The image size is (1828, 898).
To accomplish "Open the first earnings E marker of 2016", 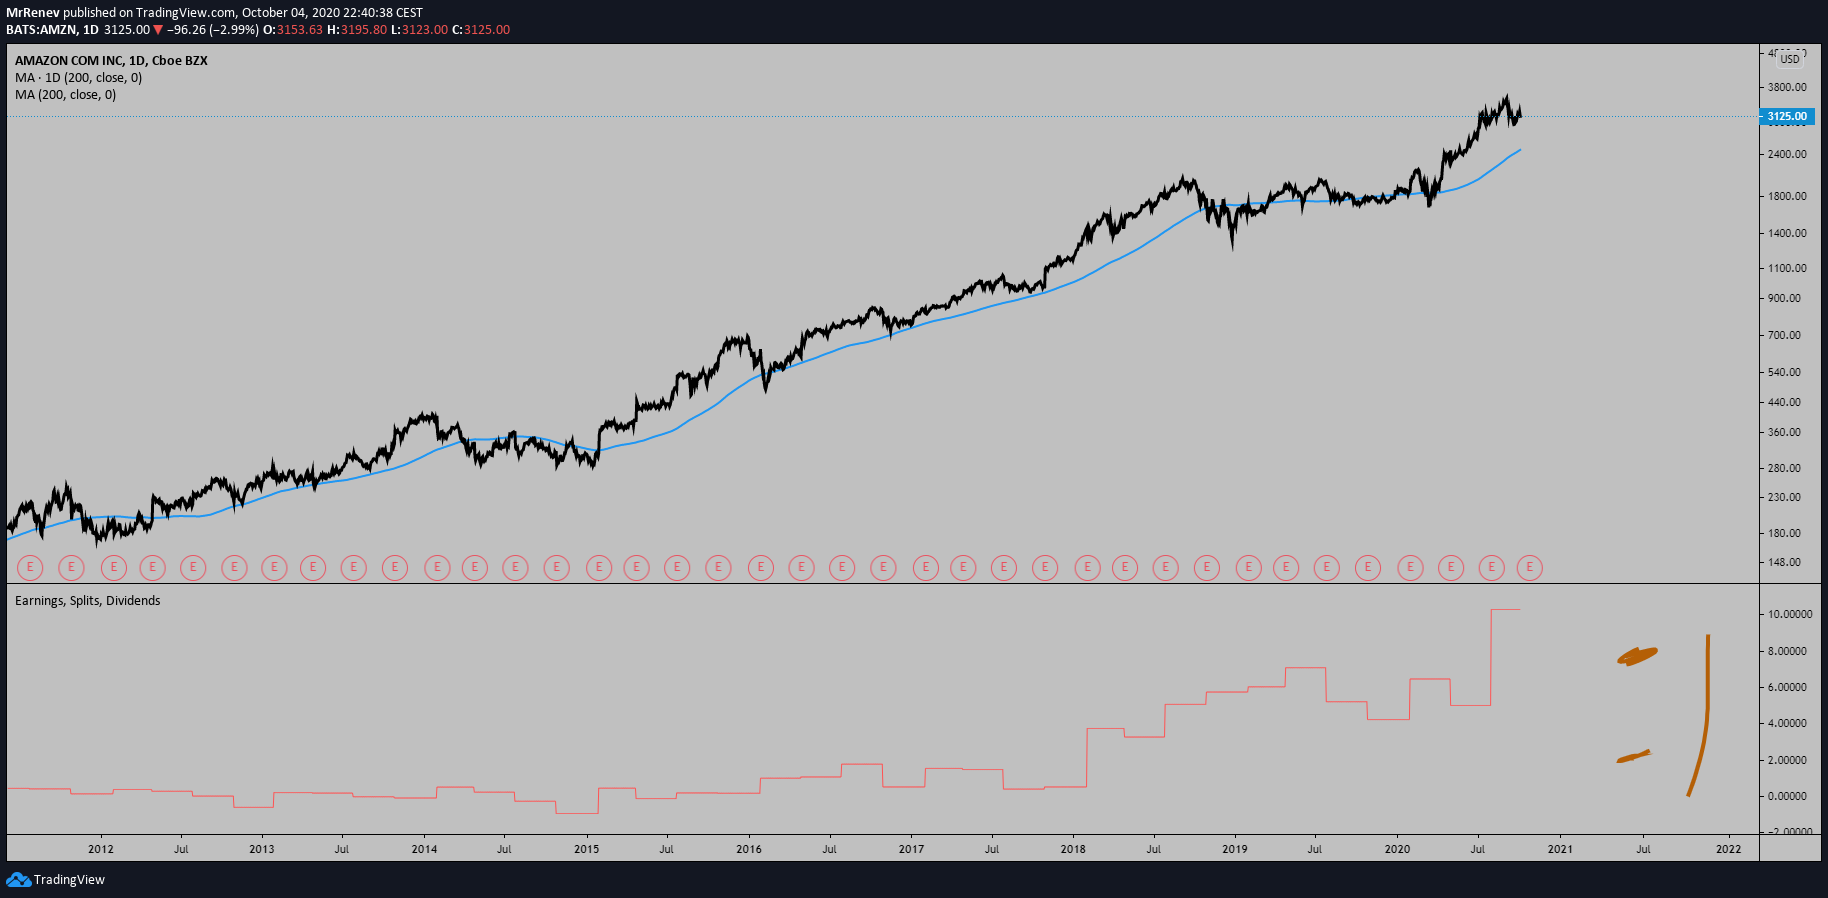I will 761,568.
